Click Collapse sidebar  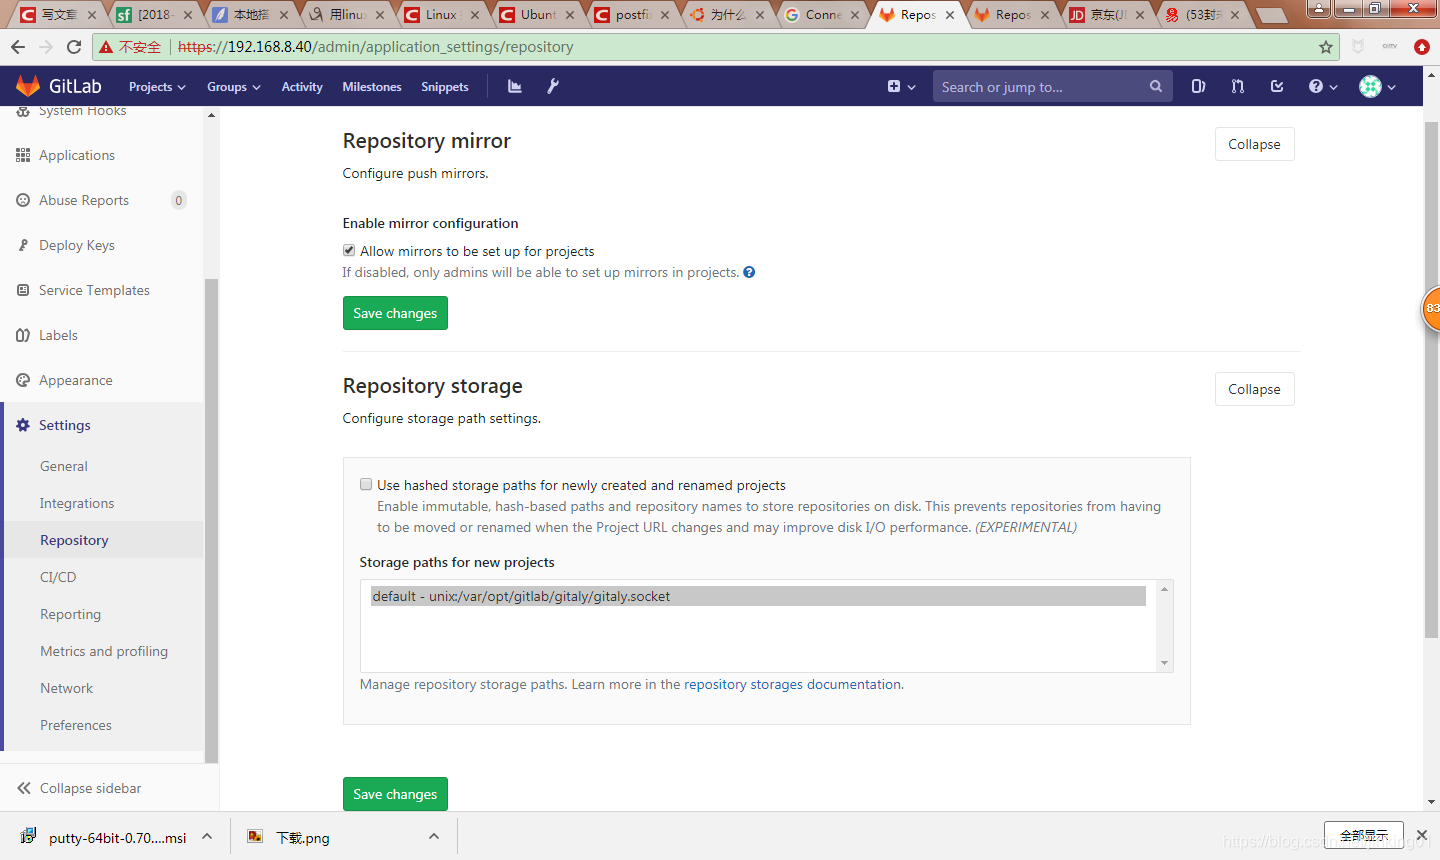tap(79, 788)
